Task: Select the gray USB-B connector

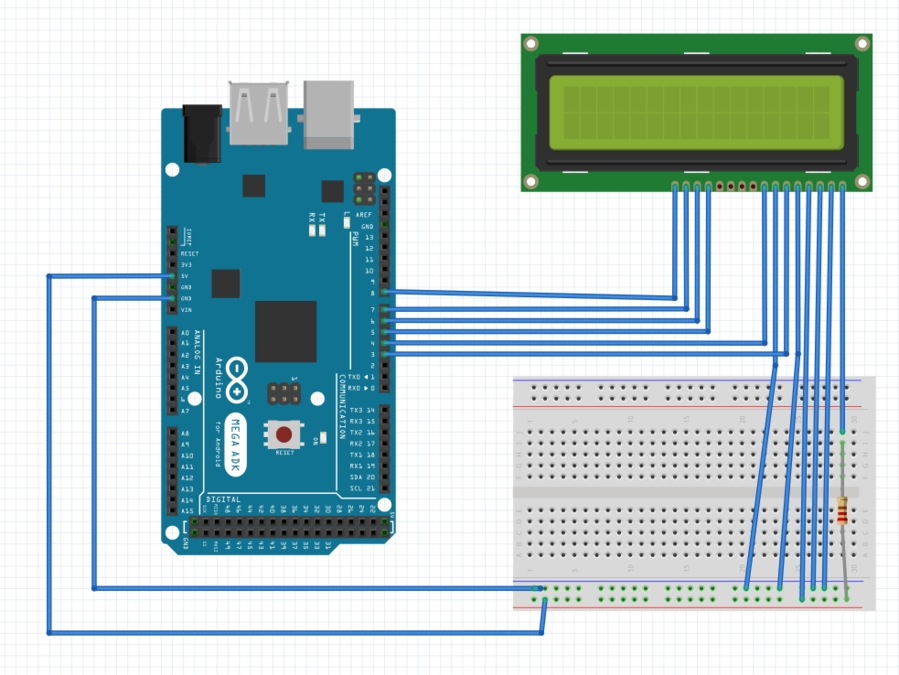Action: click(330, 115)
